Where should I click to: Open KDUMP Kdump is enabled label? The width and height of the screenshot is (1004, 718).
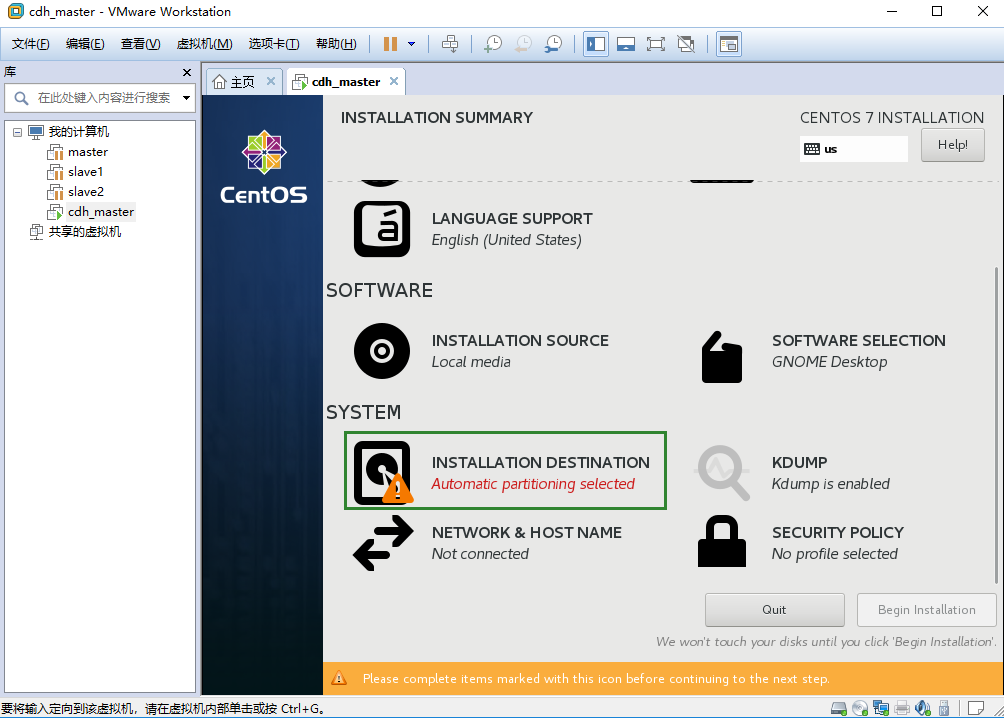click(x=830, y=473)
